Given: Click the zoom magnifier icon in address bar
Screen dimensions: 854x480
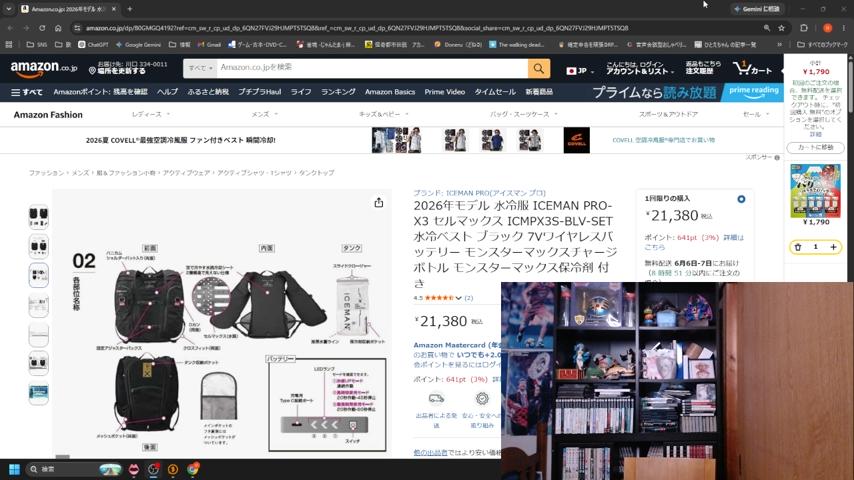Looking at the screenshot, I should 767,28.
